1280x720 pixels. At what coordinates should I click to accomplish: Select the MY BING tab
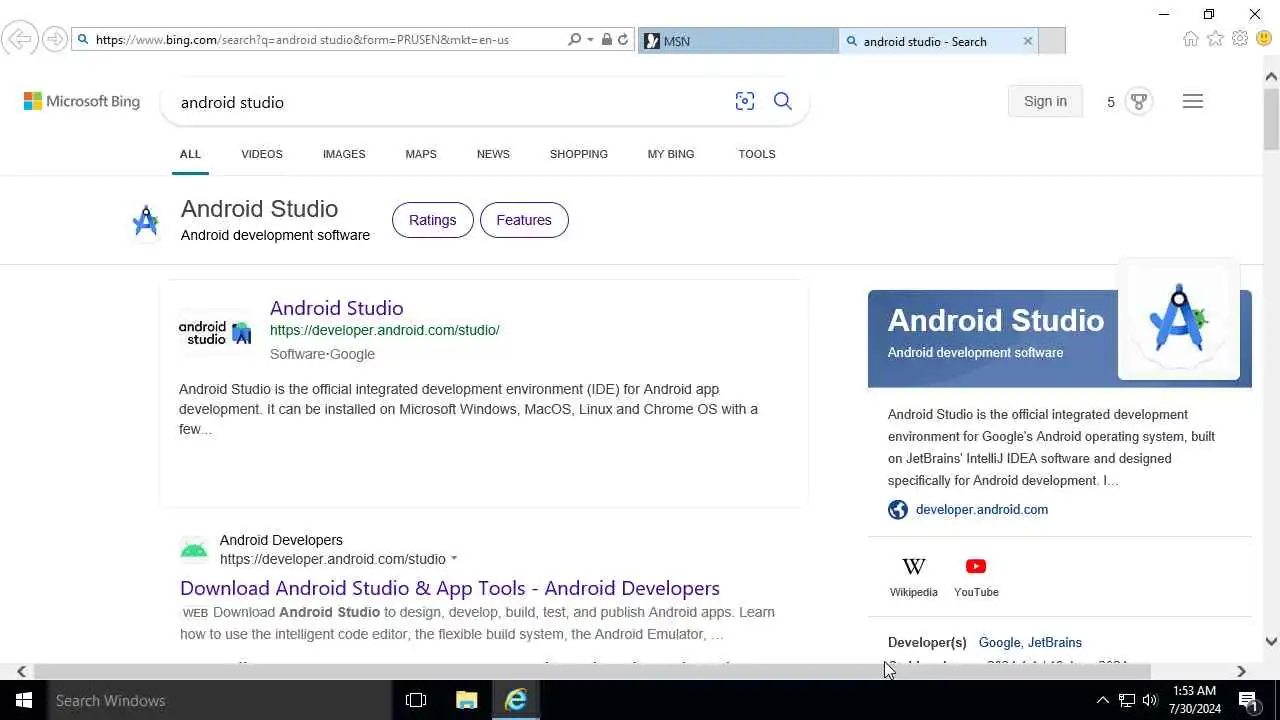[x=671, y=154]
